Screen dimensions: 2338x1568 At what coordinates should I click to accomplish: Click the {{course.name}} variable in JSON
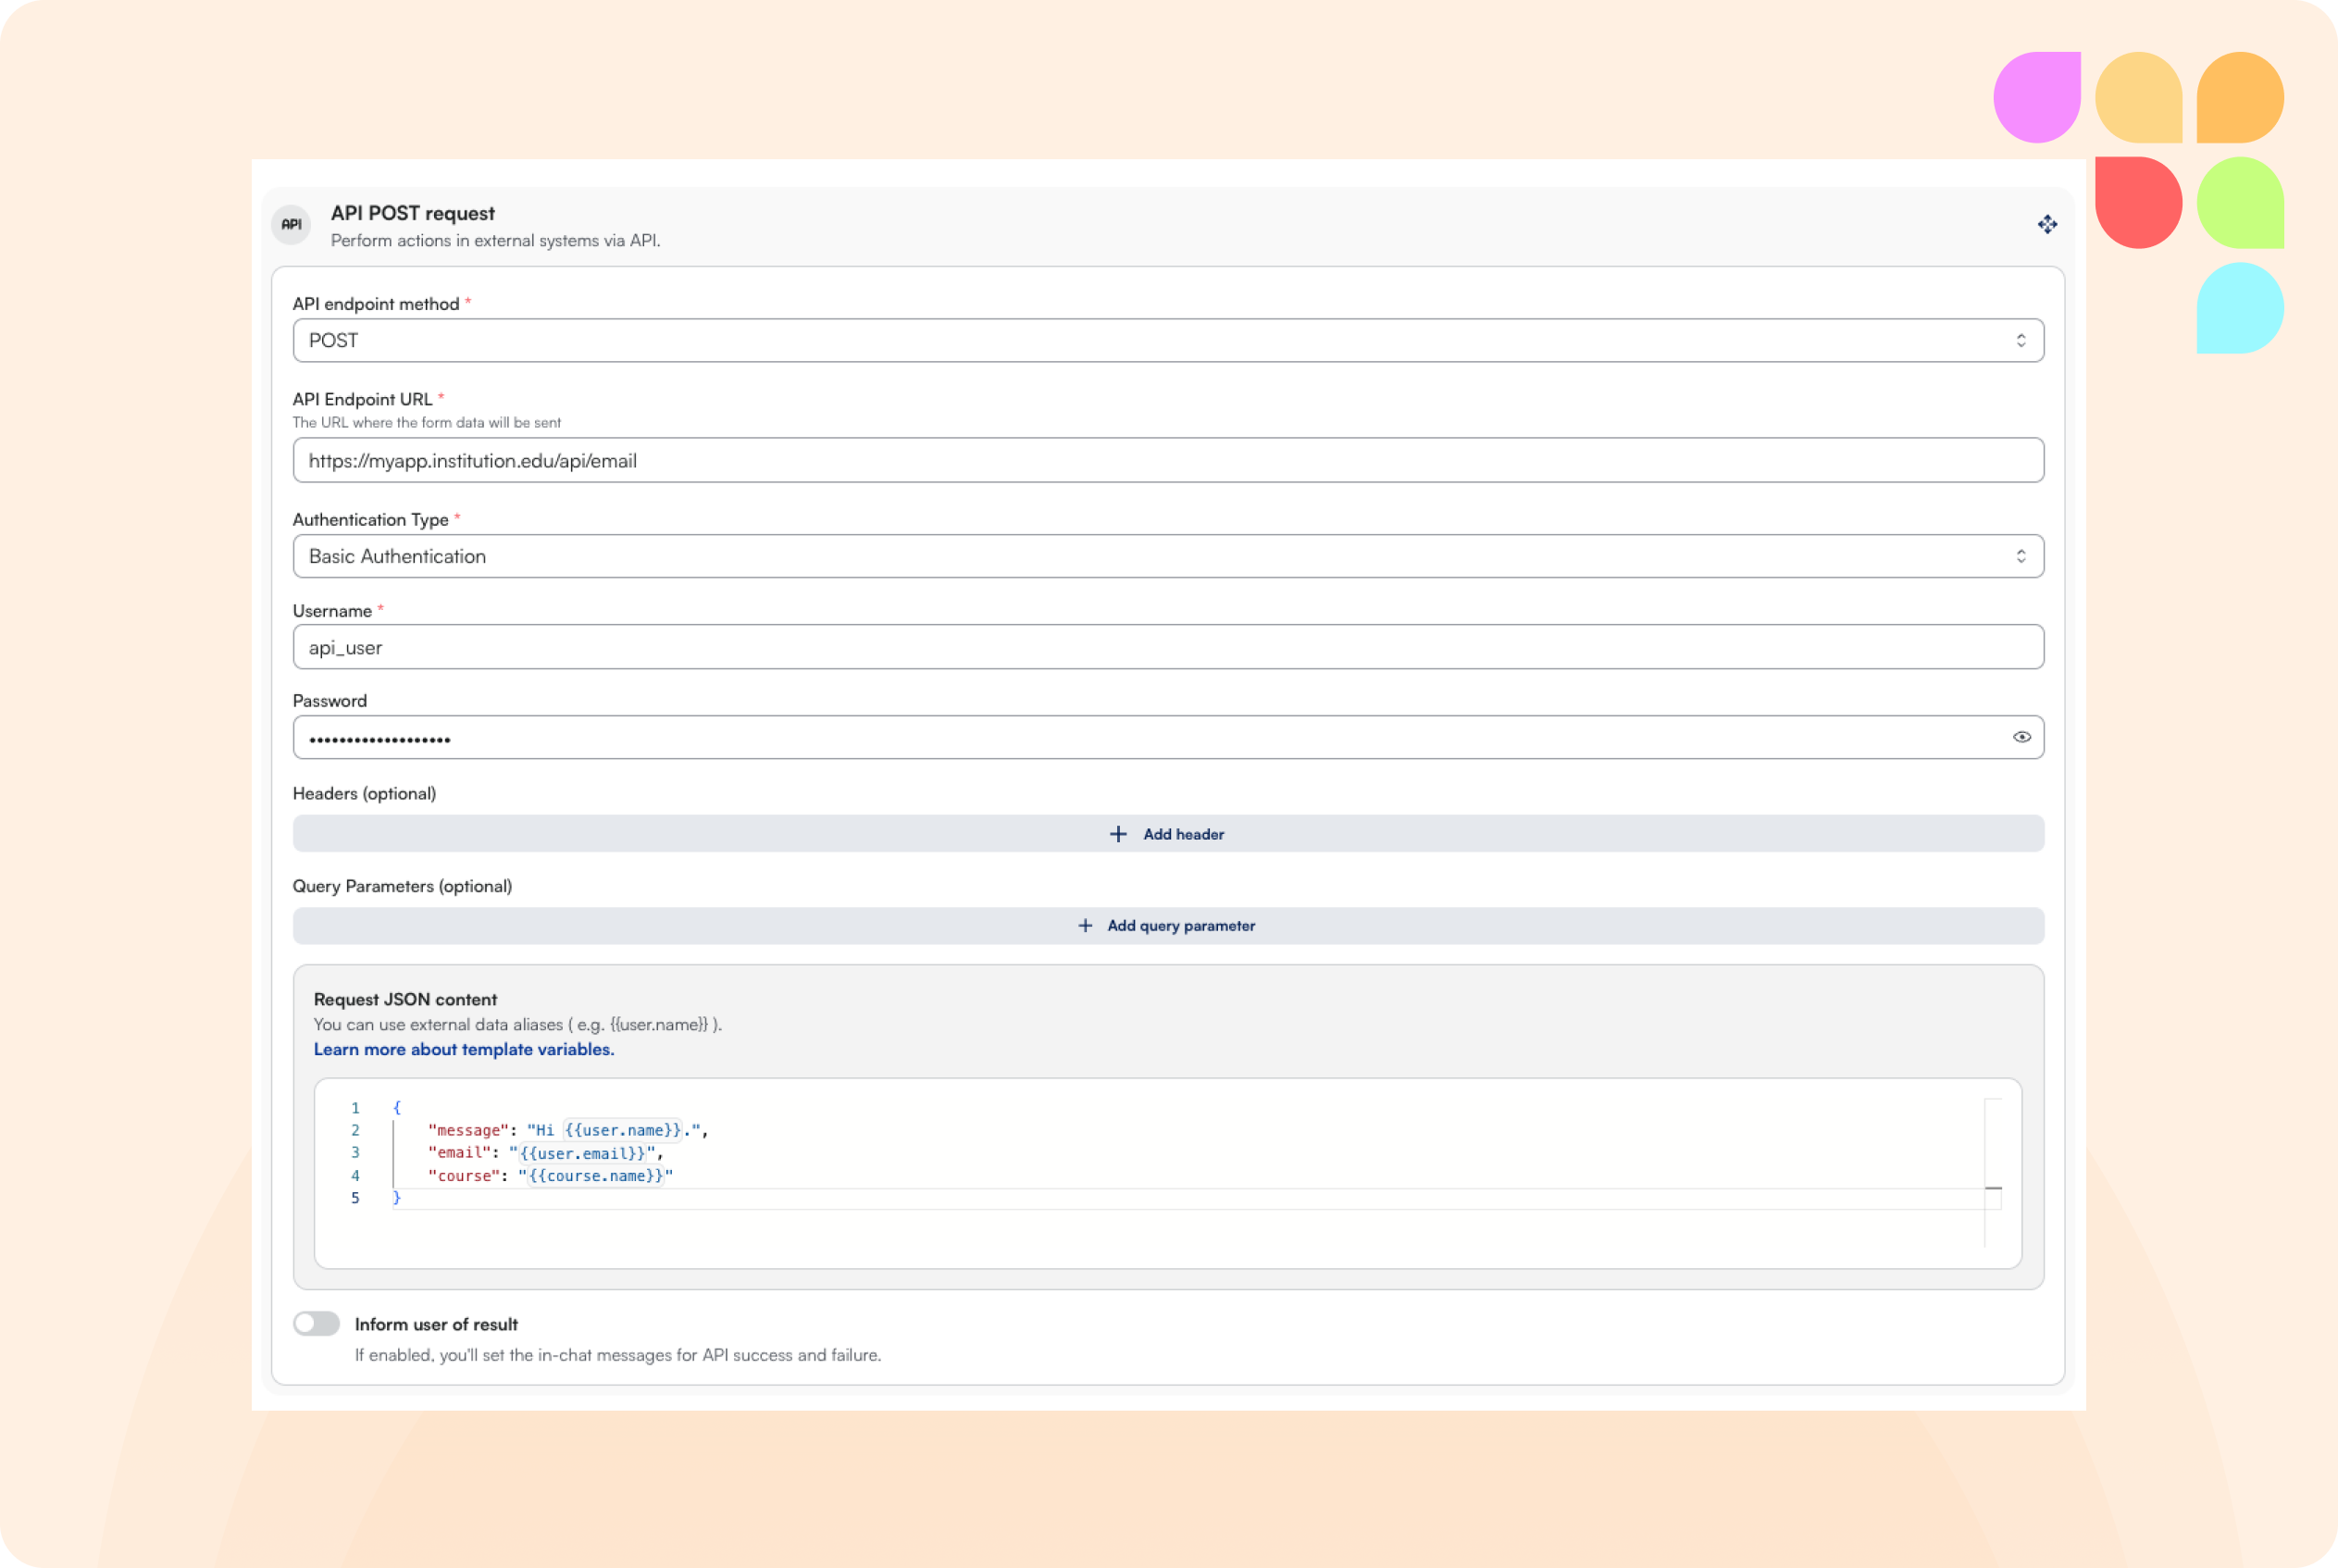pyautogui.click(x=595, y=1176)
